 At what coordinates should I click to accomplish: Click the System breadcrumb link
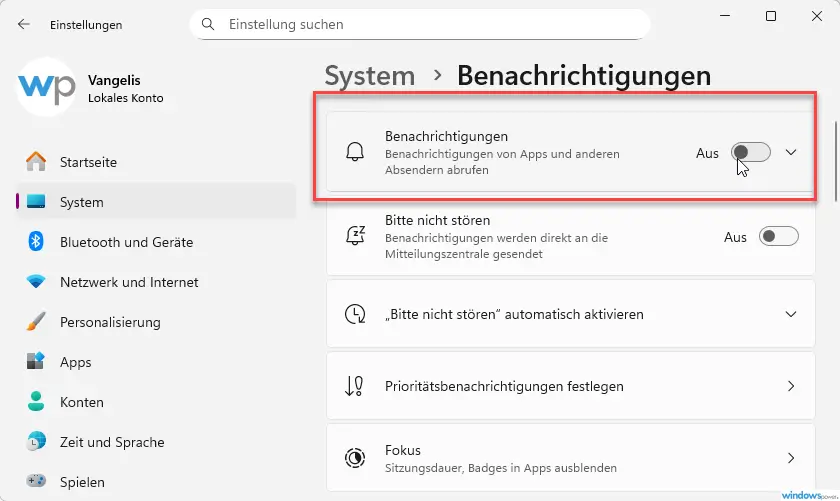[x=369, y=75]
